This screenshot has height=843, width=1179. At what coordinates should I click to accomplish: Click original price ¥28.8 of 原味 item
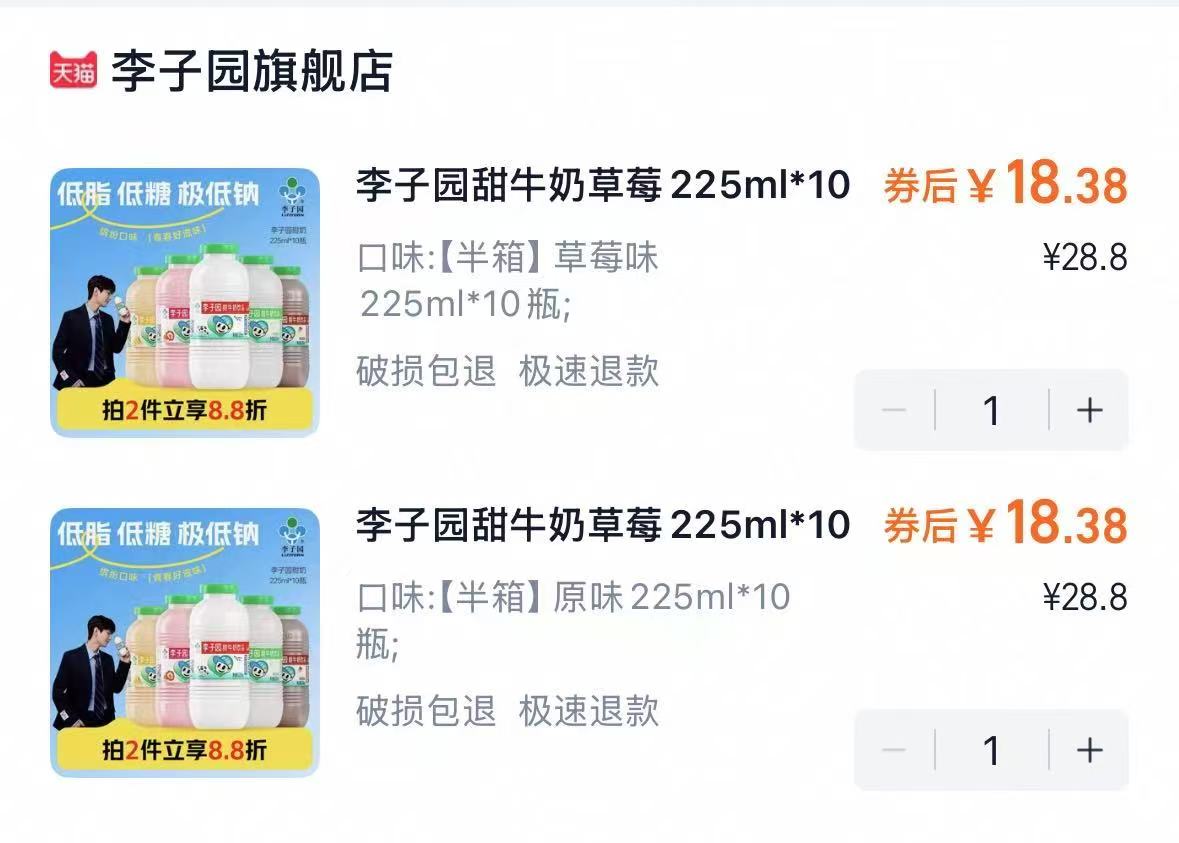tap(1085, 598)
